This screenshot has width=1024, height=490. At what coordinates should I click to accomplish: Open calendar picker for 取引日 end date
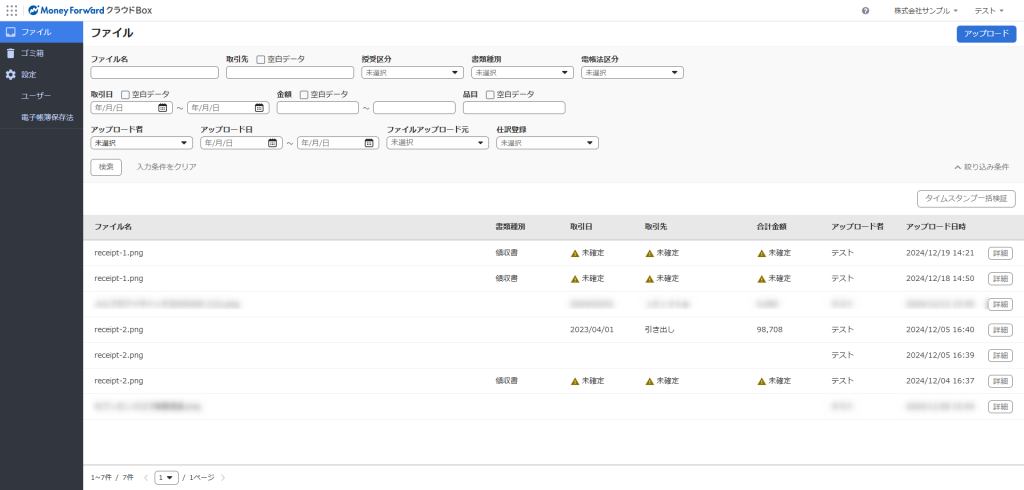259,108
